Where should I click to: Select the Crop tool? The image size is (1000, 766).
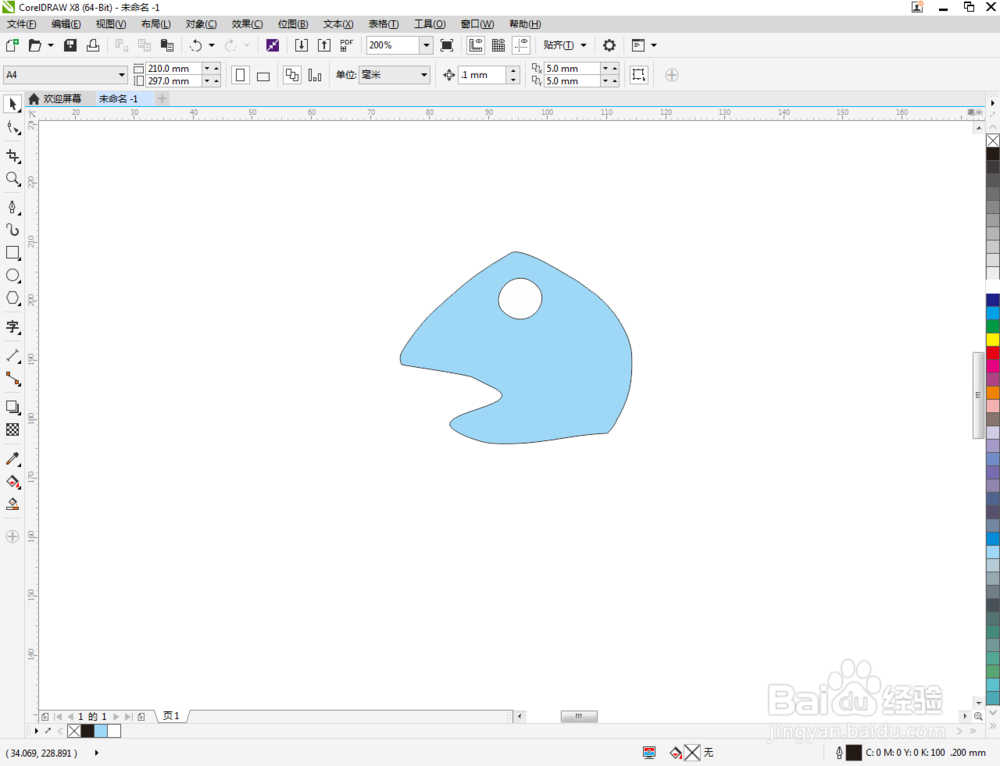[x=12, y=156]
